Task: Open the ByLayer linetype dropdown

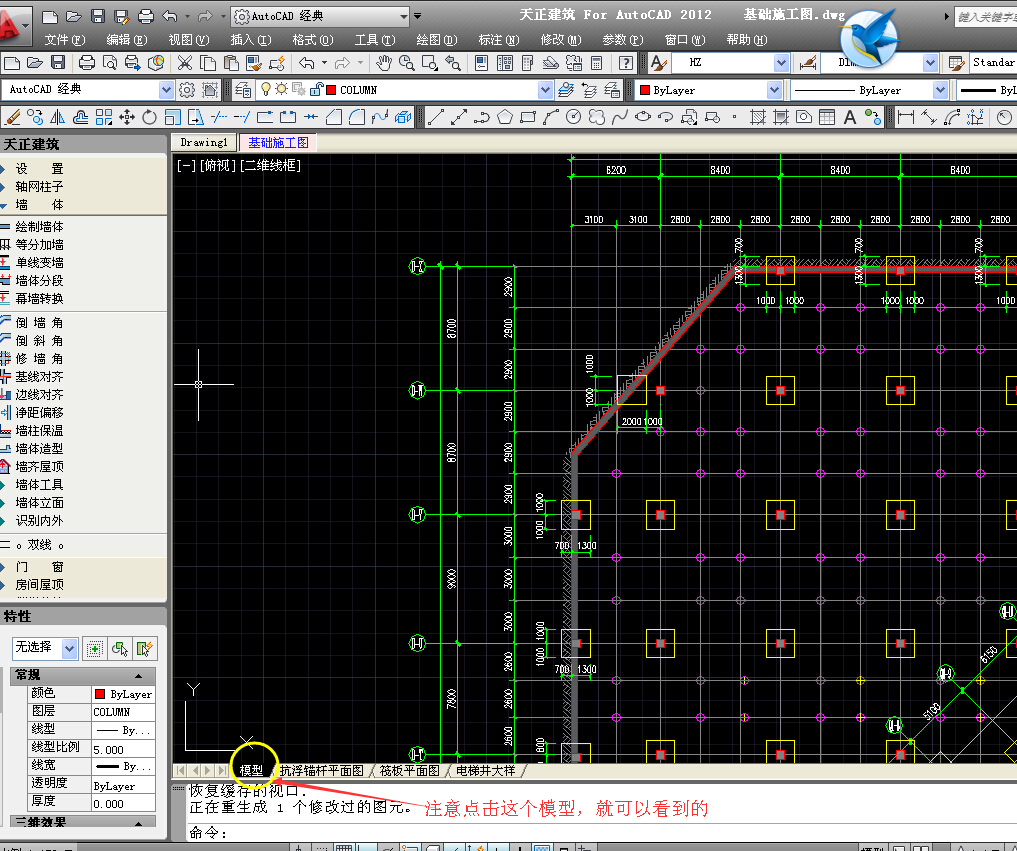Action: point(940,90)
